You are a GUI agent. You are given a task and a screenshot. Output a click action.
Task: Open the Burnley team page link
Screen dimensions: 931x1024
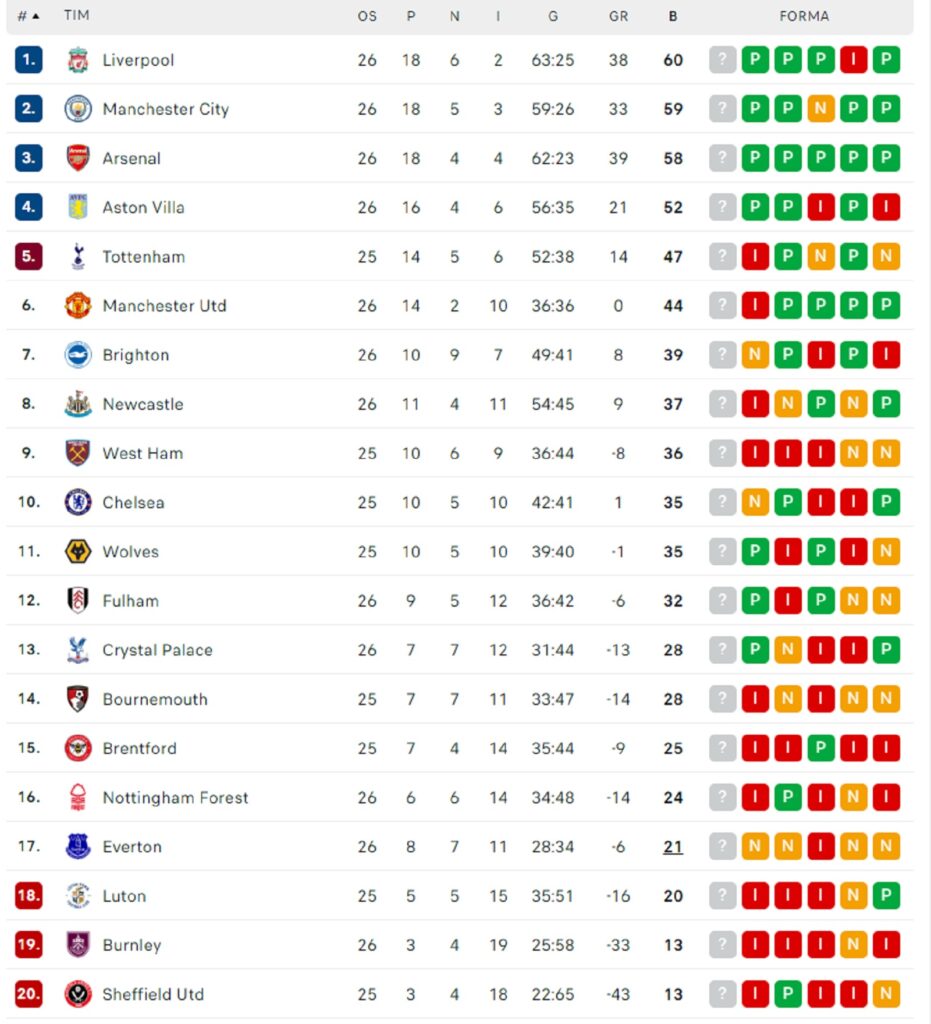pyautogui.click(x=131, y=945)
